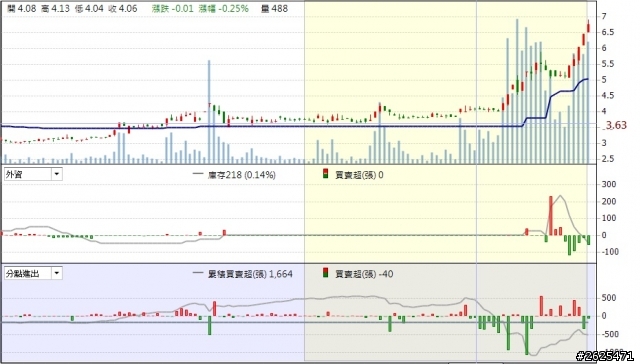Click the 300 axis label in 外資 panel
The image size is (640, 364).
click(x=609, y=184)
